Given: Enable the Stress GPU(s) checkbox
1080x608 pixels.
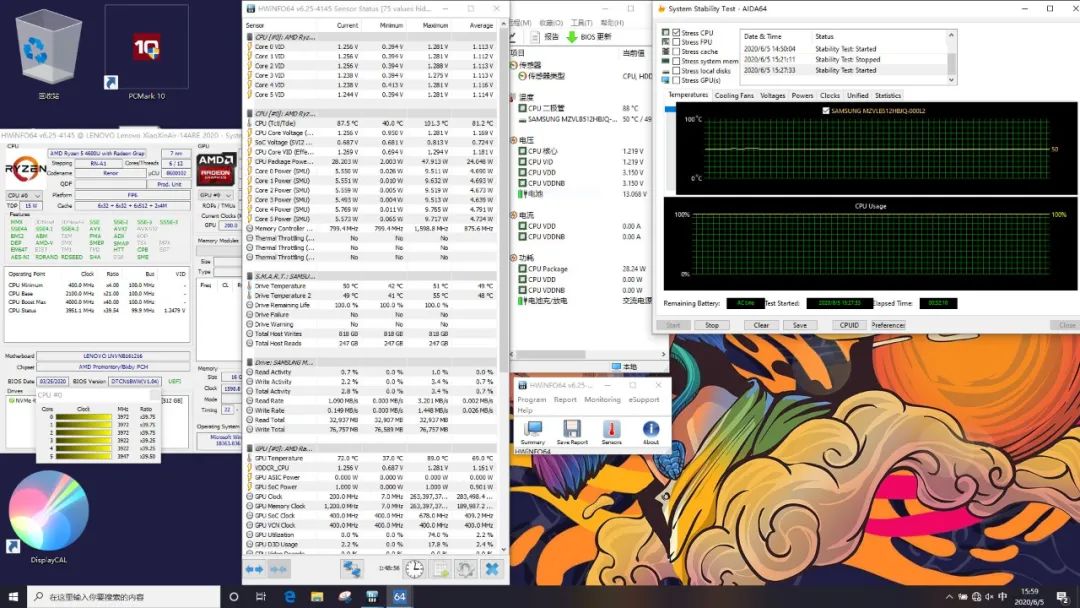Looking at the screenshot, I should coord(677,80).
